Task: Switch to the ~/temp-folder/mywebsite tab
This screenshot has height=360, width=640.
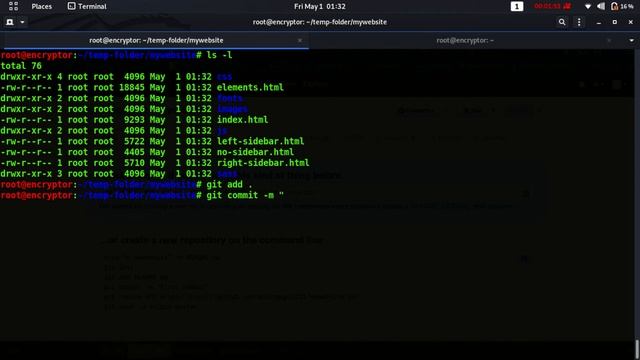Action: 156,40
